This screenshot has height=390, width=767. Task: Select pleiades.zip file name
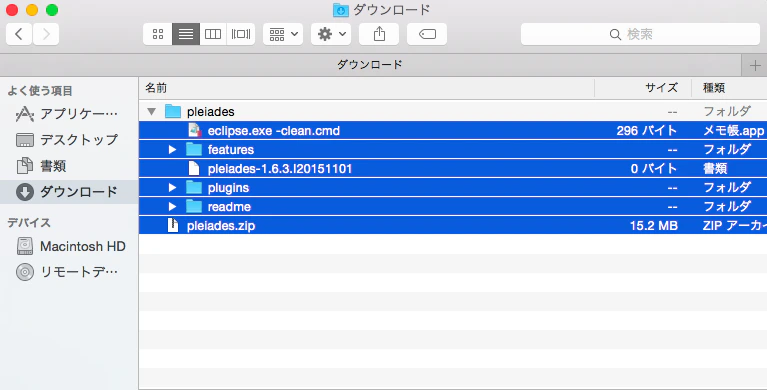221,226
